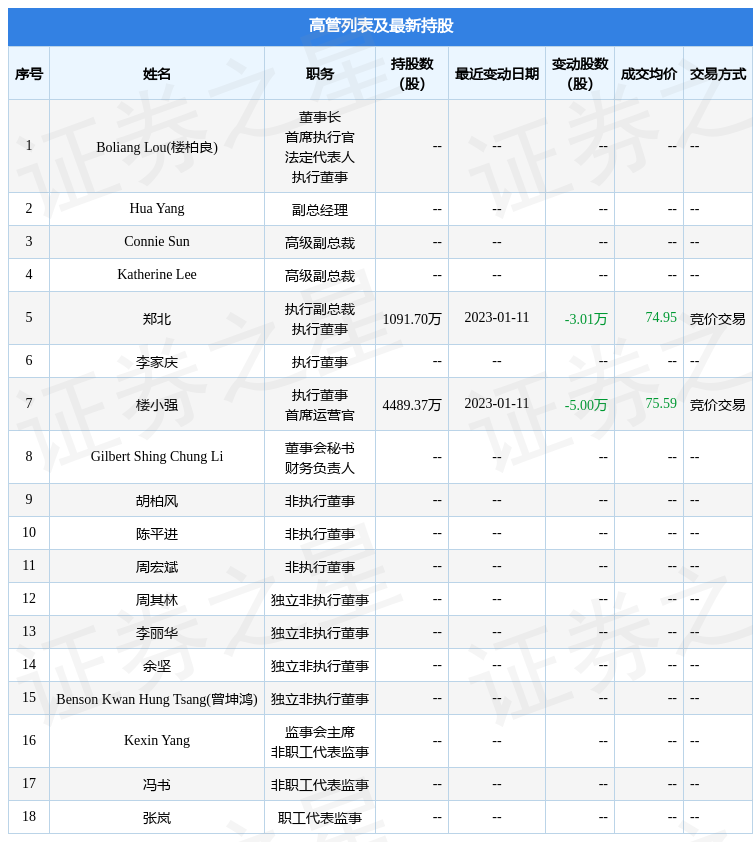Screen dimensions: 753x842
Task: Click 非执行董事 in 胡柏风's row
Action: point(320,501)
